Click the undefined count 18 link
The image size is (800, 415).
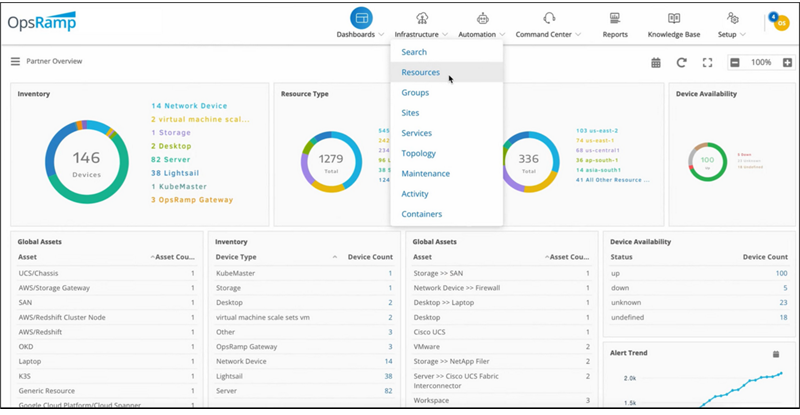click(784, 318)
